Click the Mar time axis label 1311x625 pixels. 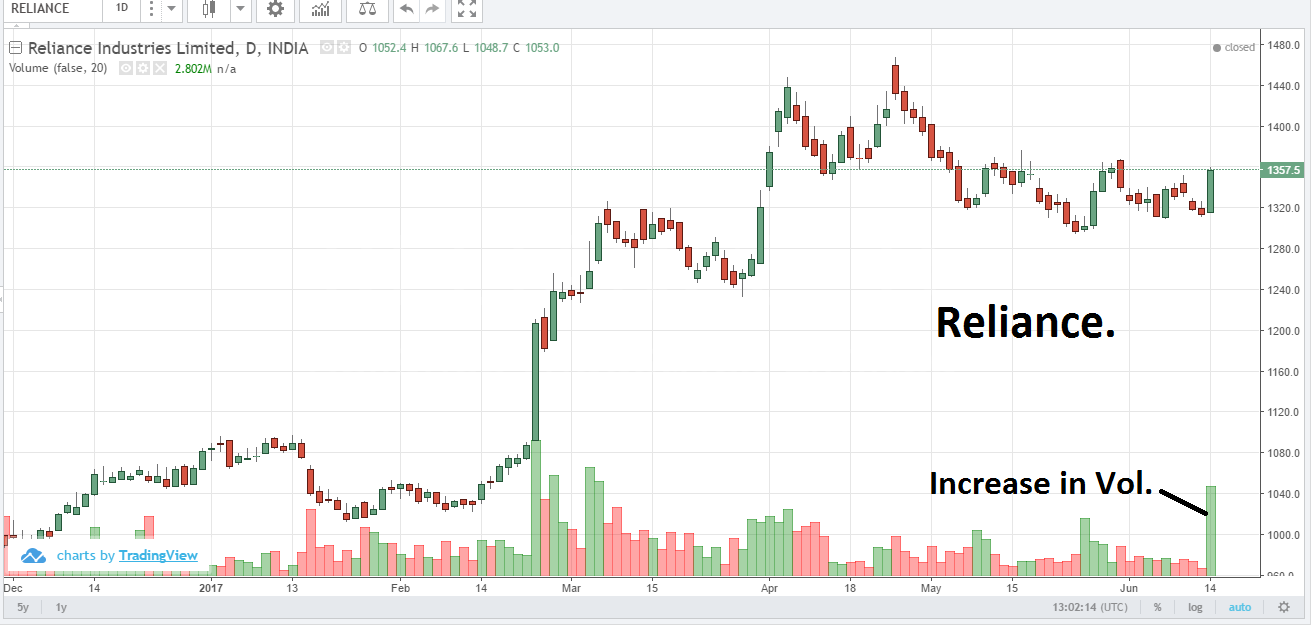(x=570, y=588)
